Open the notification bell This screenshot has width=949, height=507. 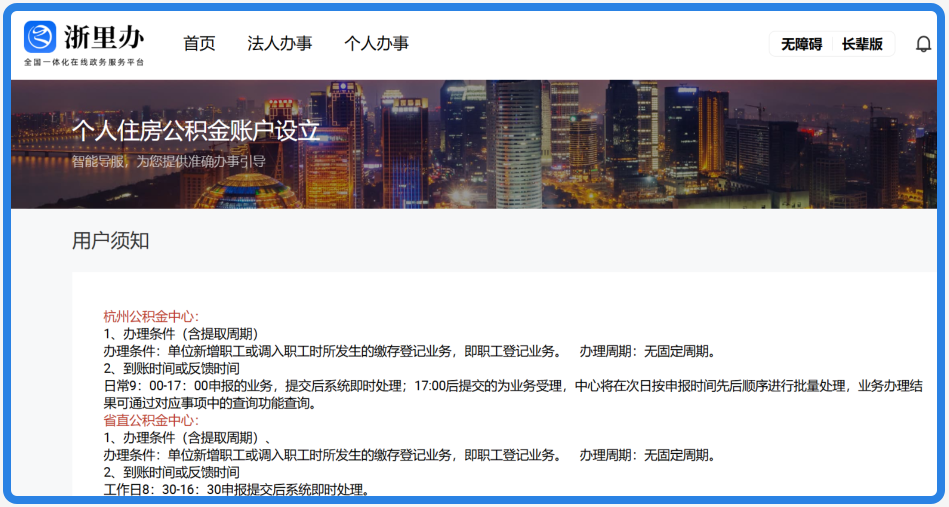(923, 44)
